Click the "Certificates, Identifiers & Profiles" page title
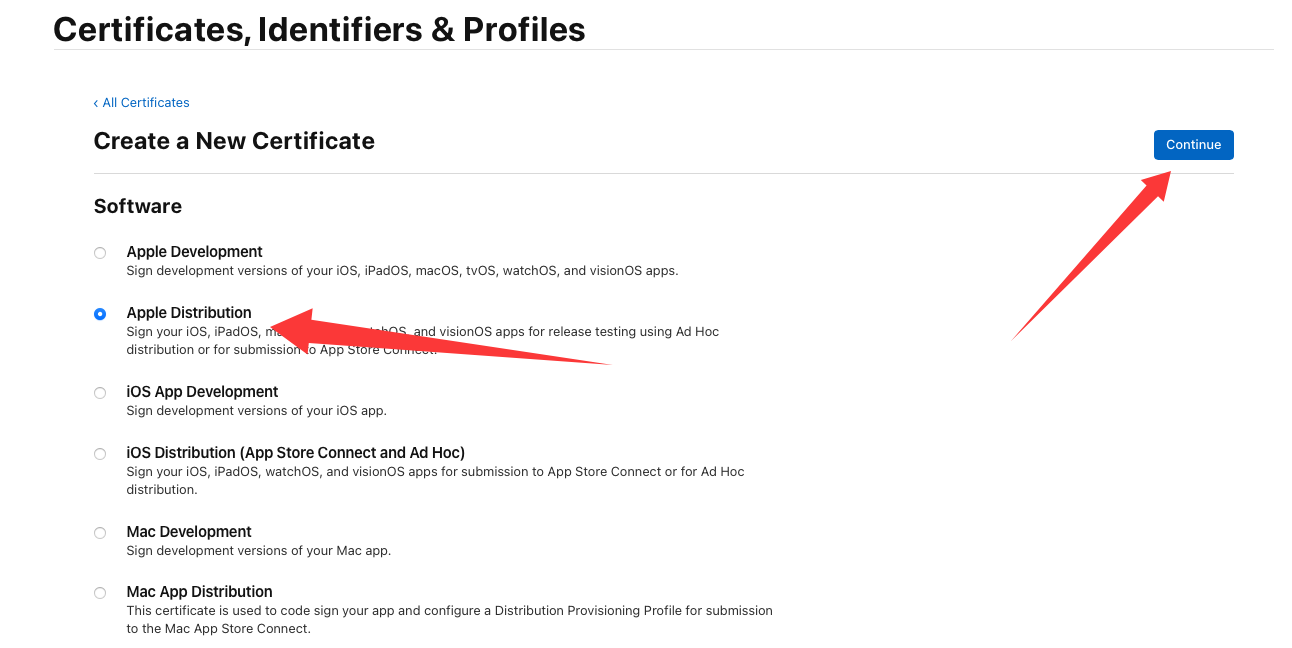This screenshot has height=648, width=1292. click(x=319, y=30)
